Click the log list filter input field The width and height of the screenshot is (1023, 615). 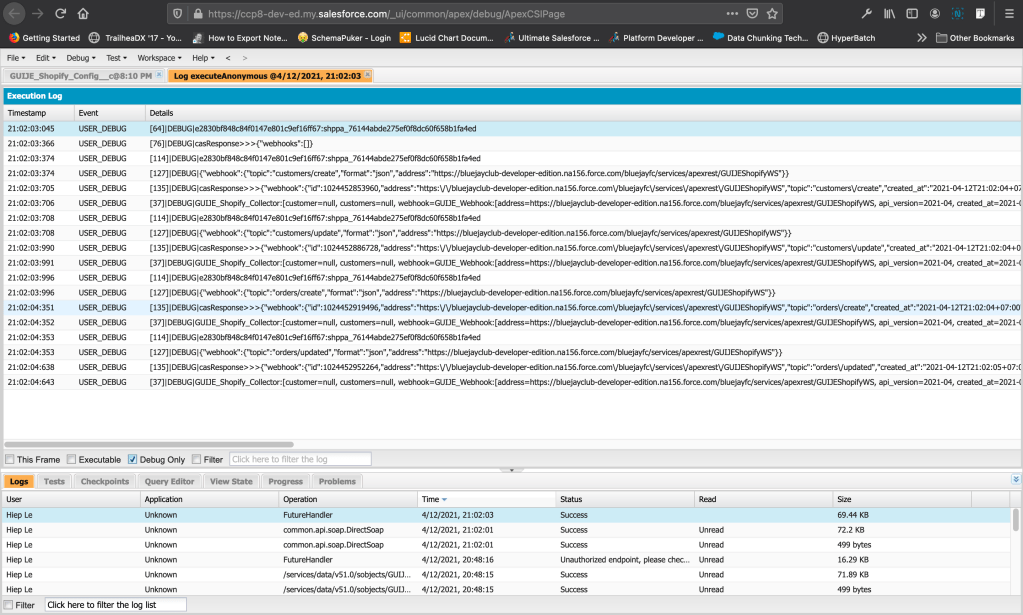(x=115, y=605)
